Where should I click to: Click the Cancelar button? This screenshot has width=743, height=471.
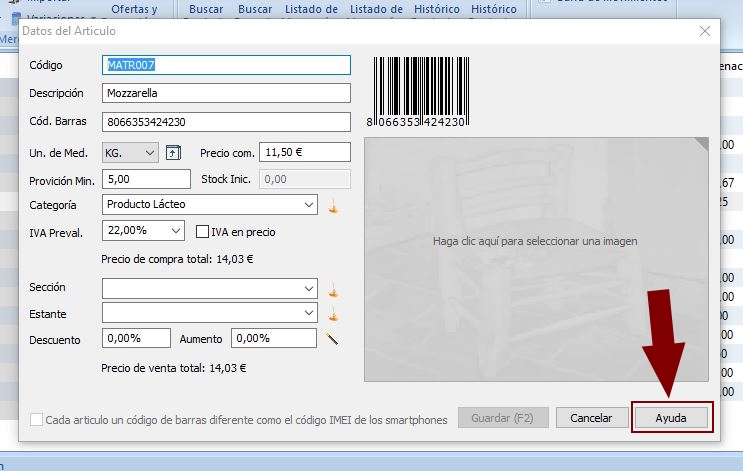click(591, 418)
